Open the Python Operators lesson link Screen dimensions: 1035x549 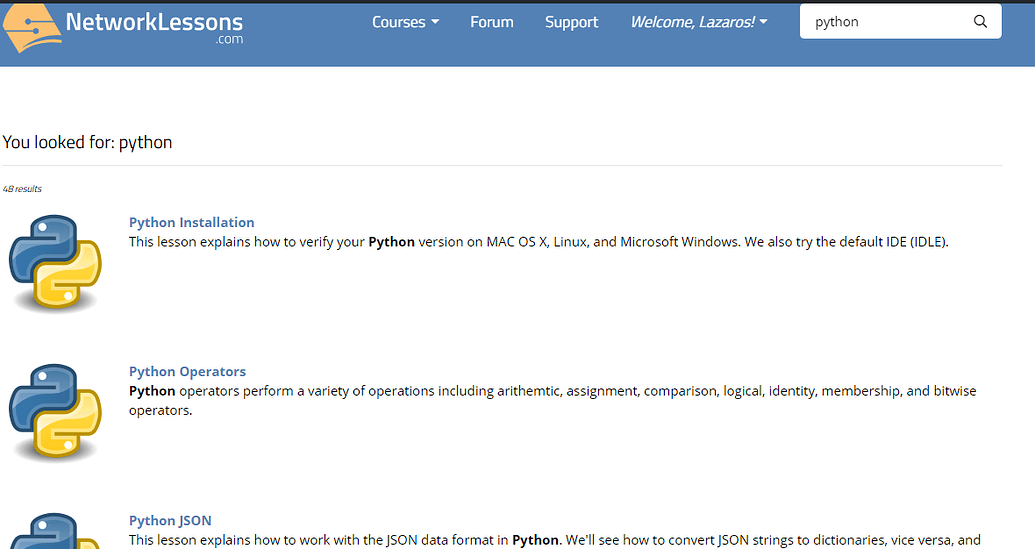(x=187, y=371)
